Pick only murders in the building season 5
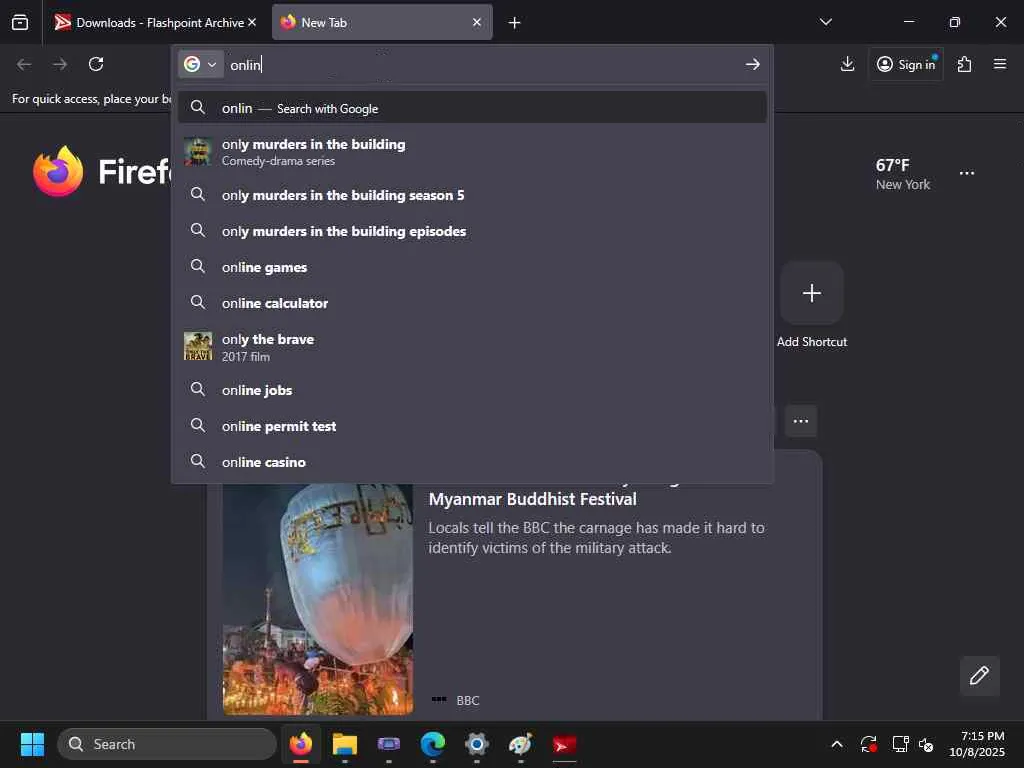 pos(472,195)
